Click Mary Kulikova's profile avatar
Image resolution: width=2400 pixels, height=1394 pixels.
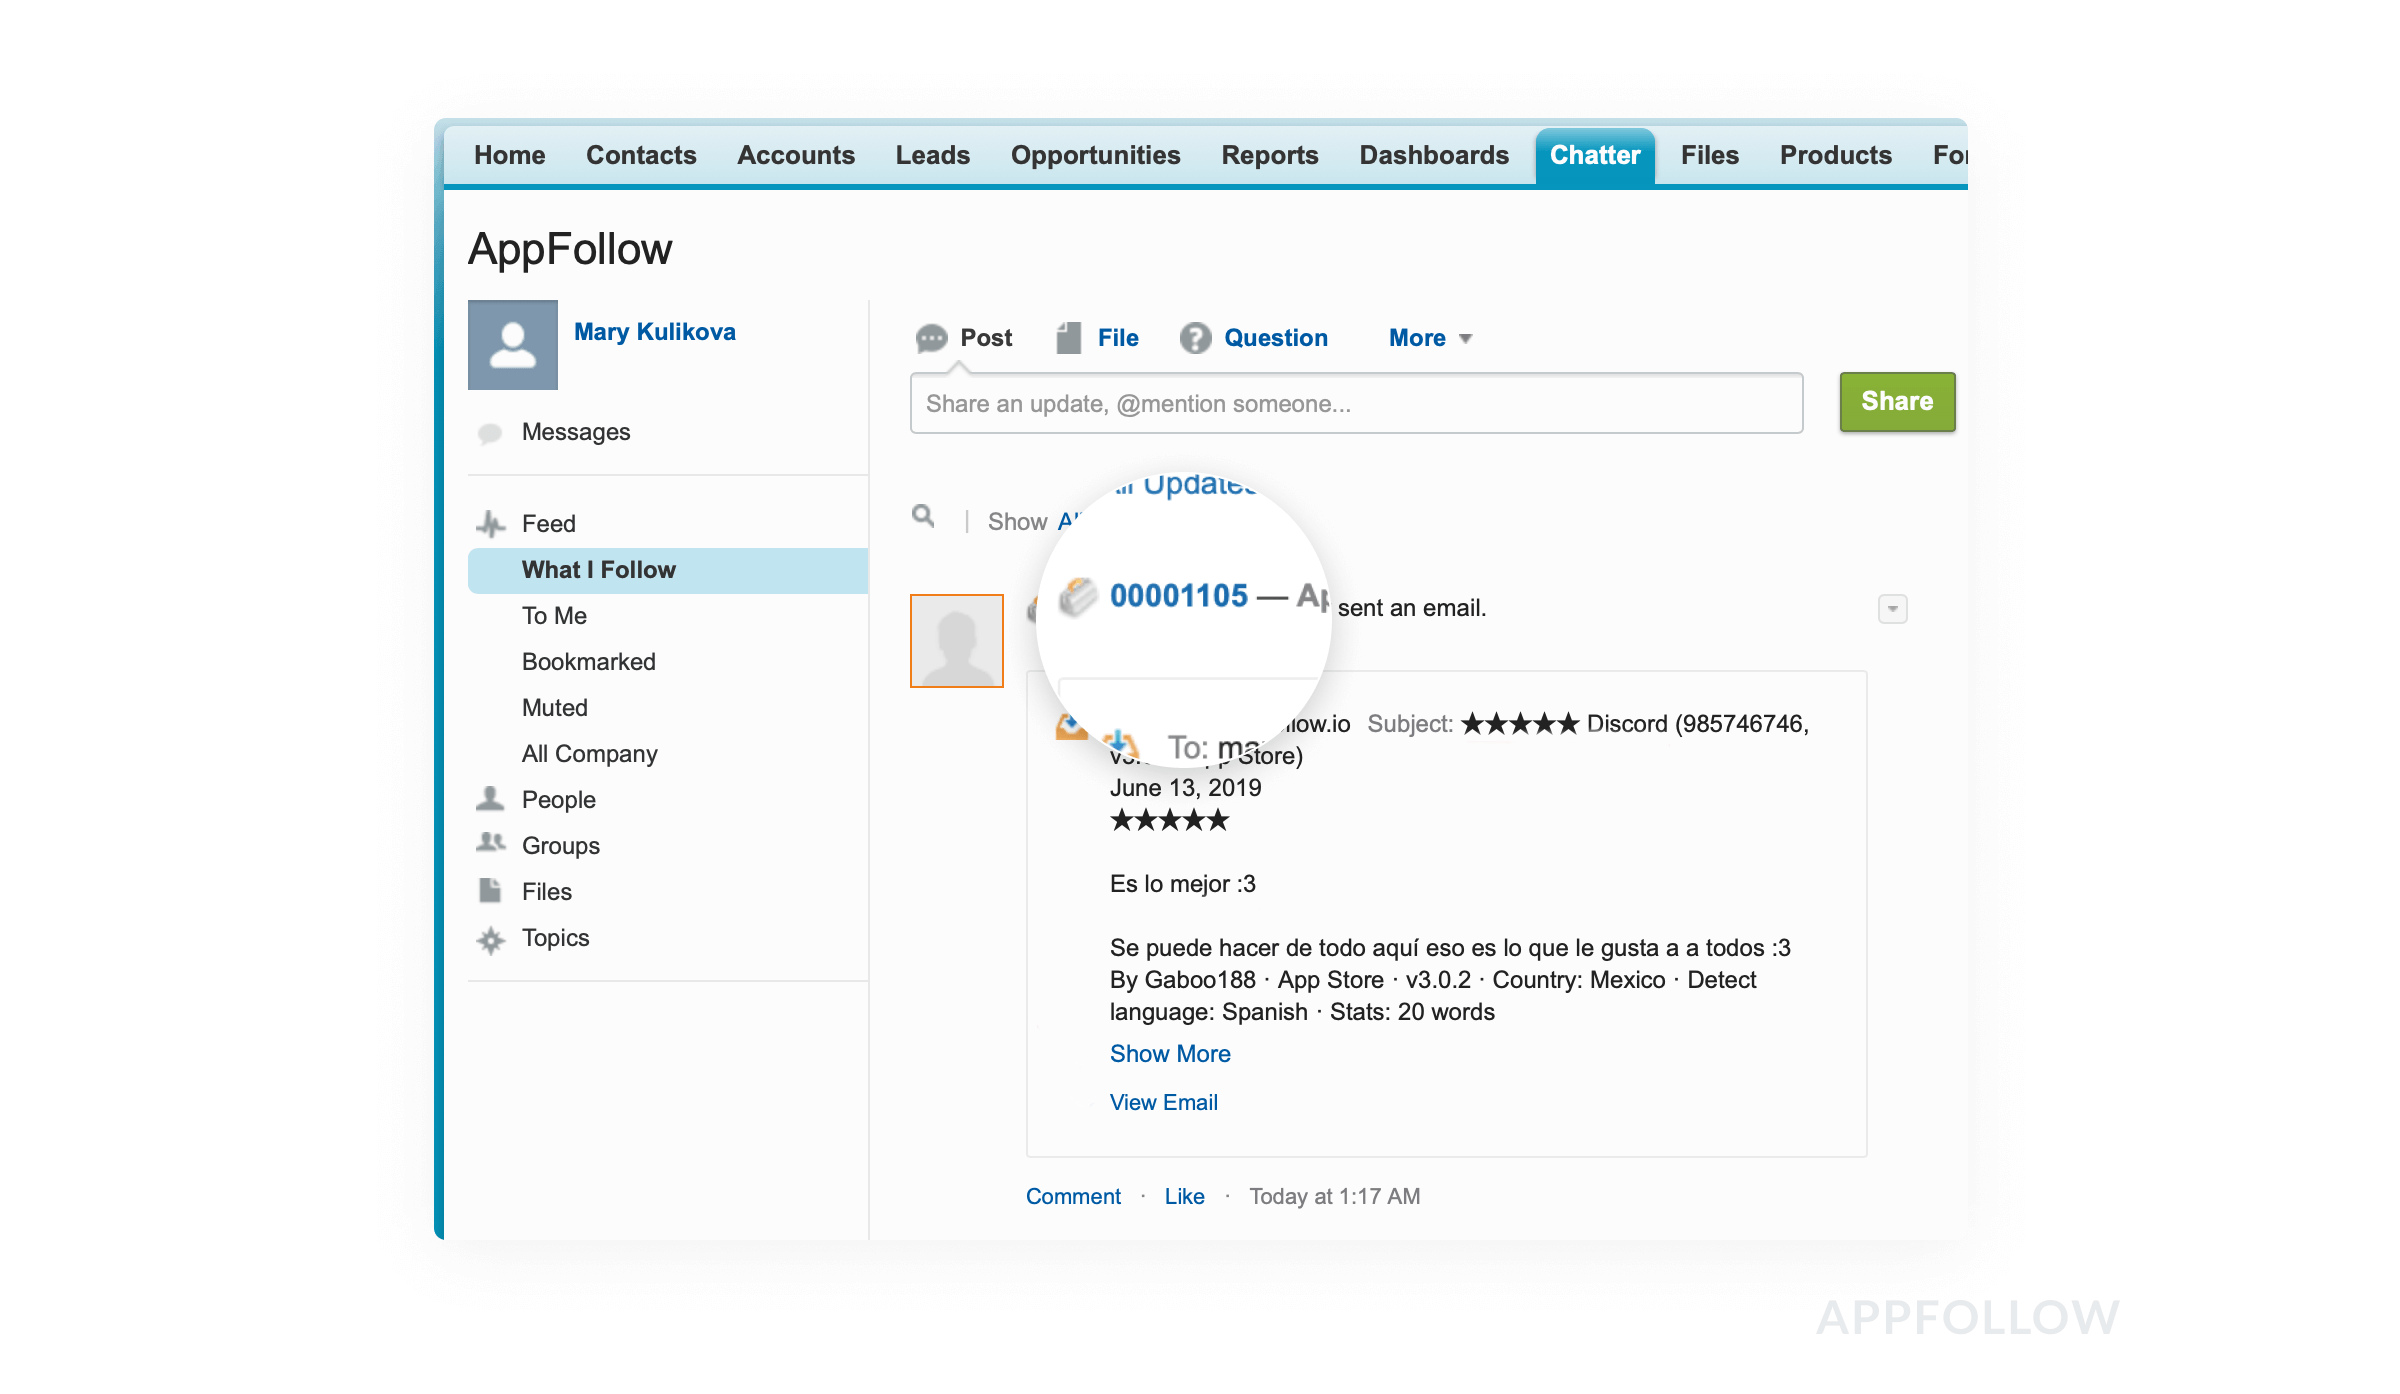click(513, 345)
